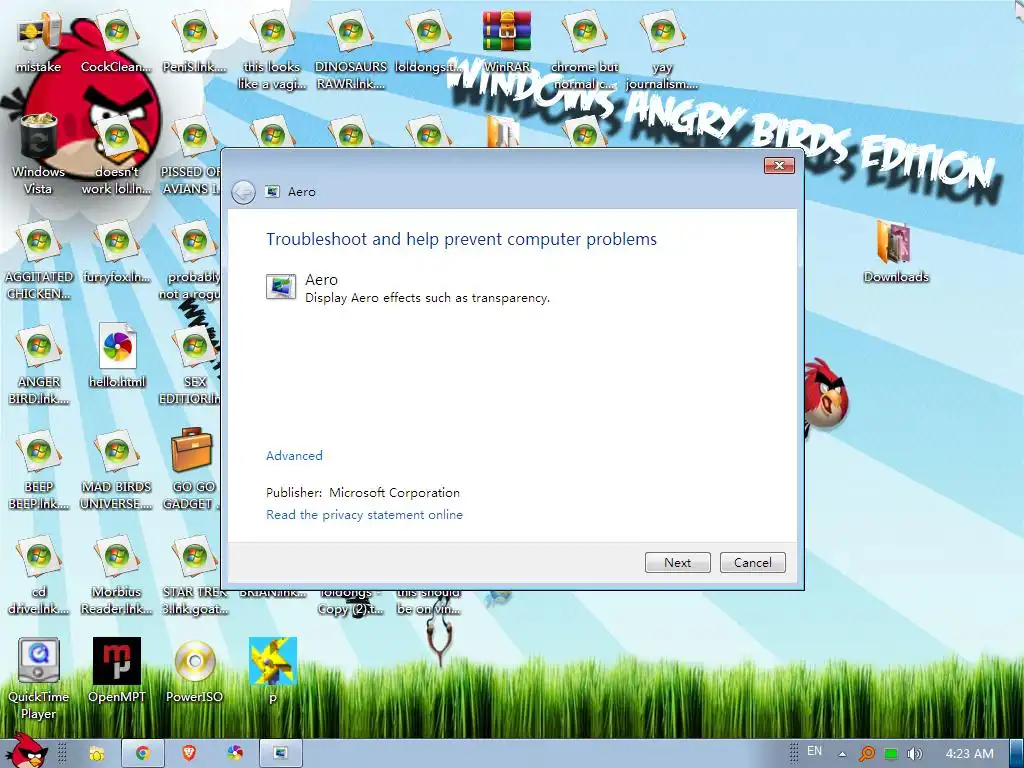
Task: Select the furryfox.lnk shortcut
Action: click(x=117, y=251)
